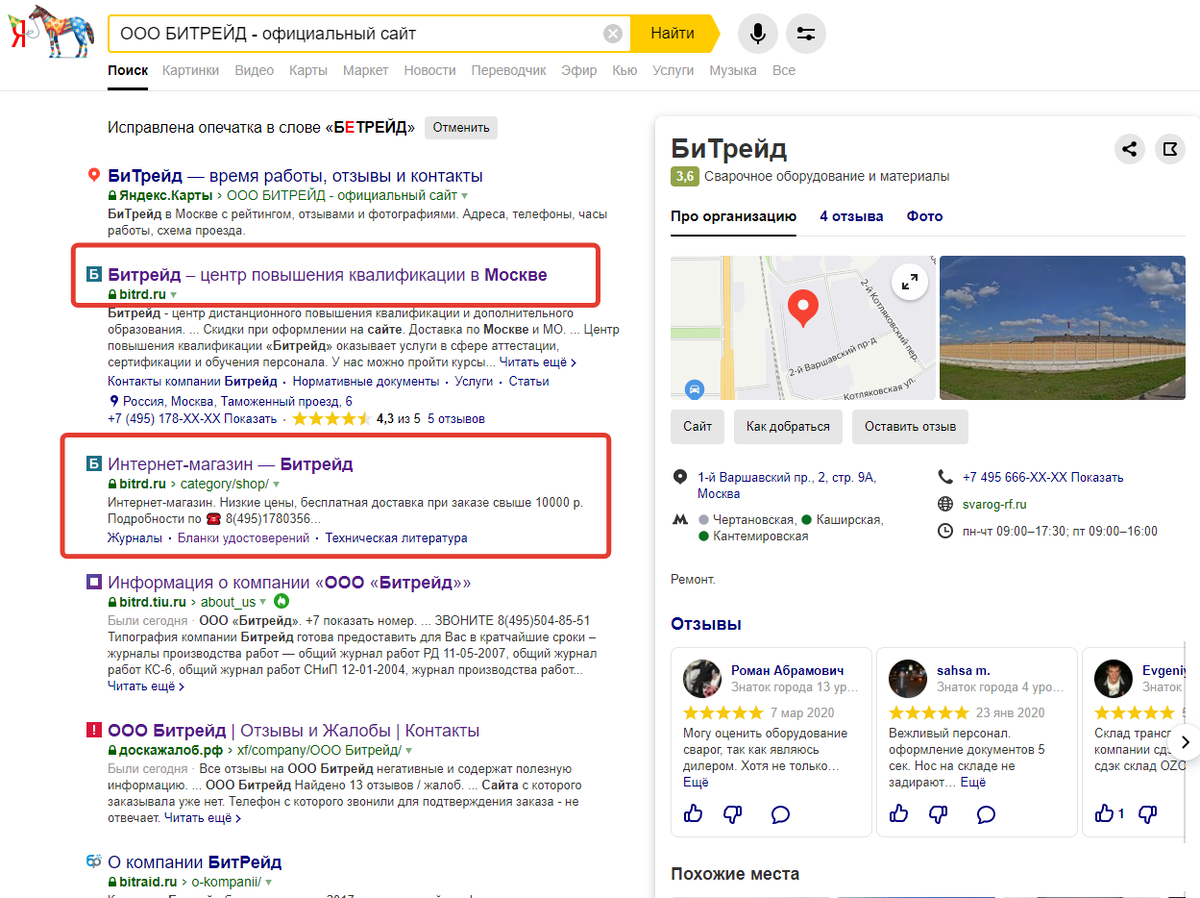Click 'Как добраться' button

point(788,426)
